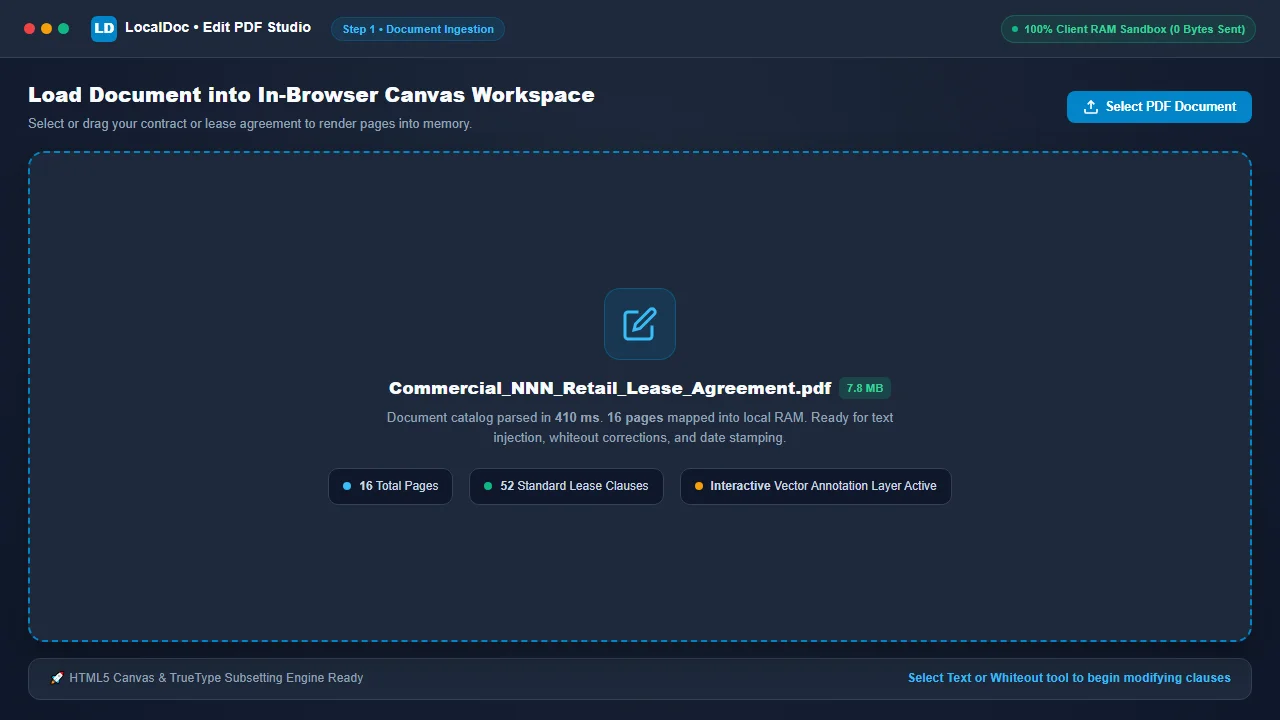This screenshot has width=1280, height=720.
Task: Click 'HTML5 Canvas & TrueType Subsetting Engine Ready' status
Action: pos(216,678)
